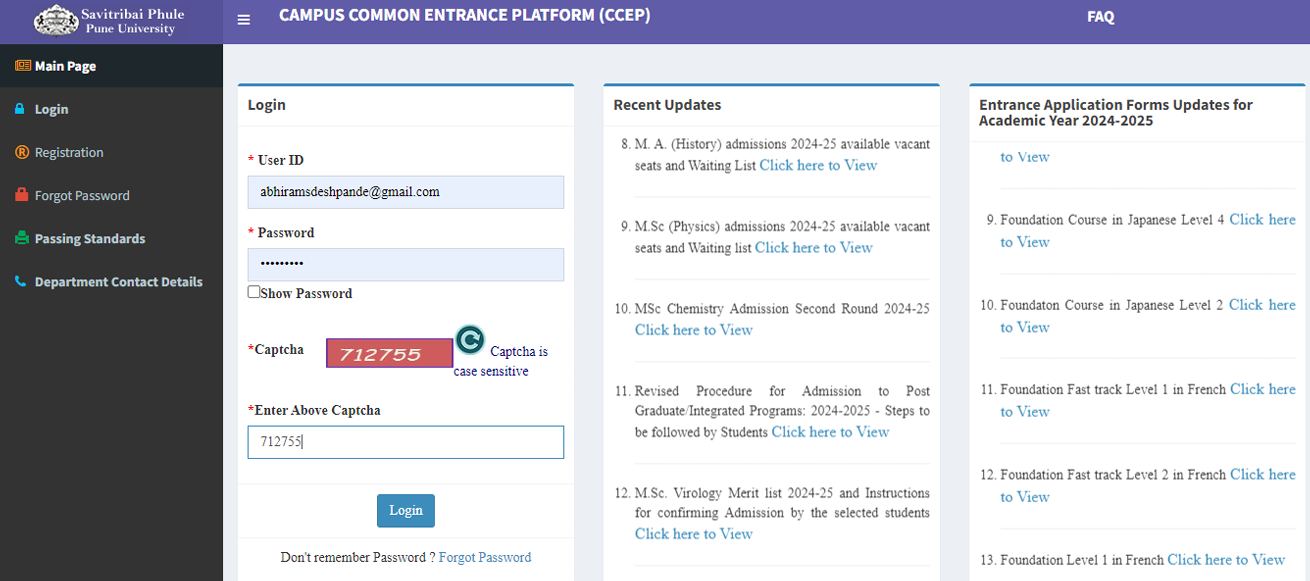
Task: Click the padlock icon beside Login
Action: [20, 109]
